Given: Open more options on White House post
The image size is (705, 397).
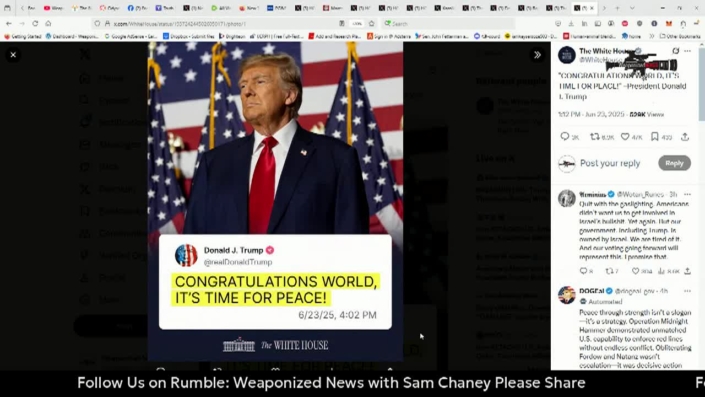Looking at the screenshot, I should pyautogui.click(x=687, y=51).
